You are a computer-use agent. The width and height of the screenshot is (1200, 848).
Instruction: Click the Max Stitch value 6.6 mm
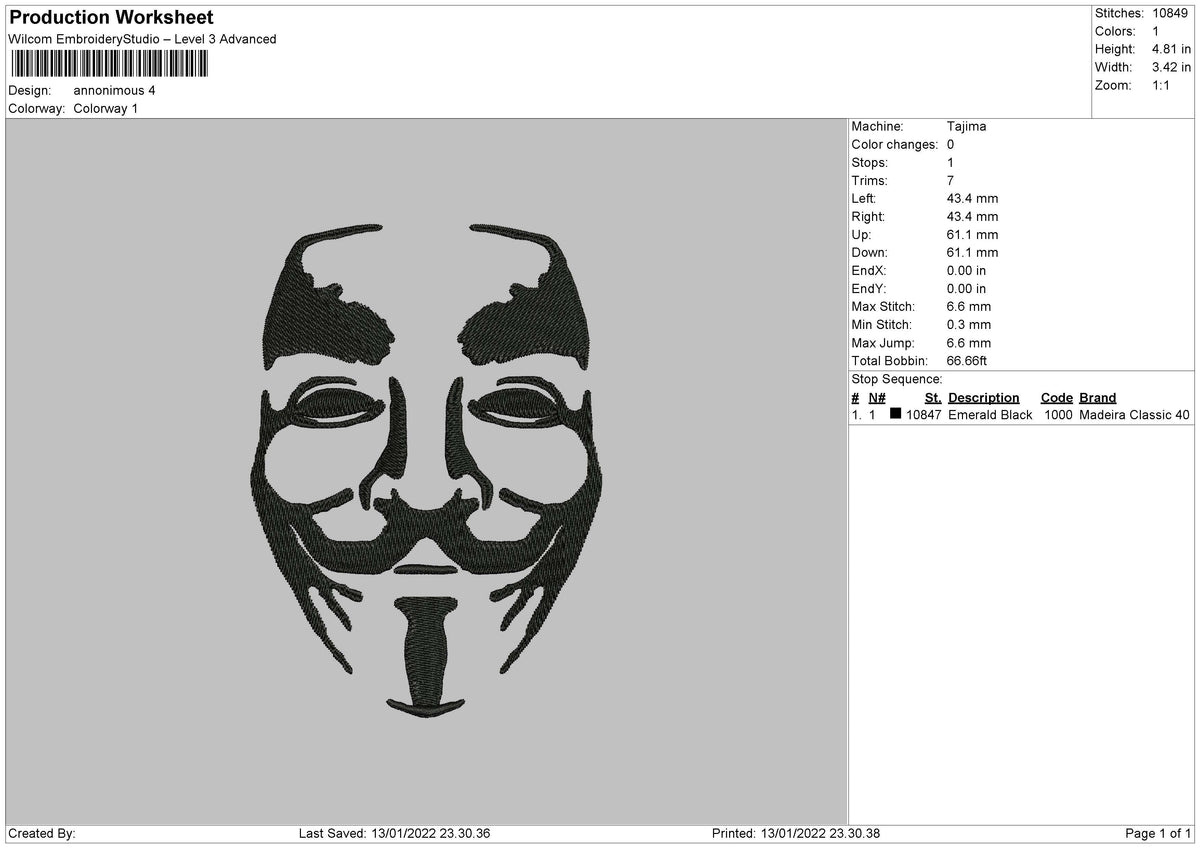tap(969, 306)
